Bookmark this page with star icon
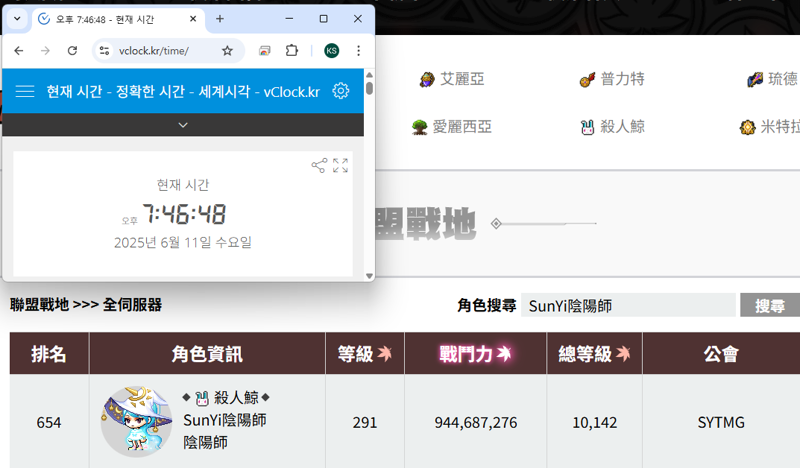The width and height of the screenshot is (800, 468). pyautogui.click(x=228, y=51)
